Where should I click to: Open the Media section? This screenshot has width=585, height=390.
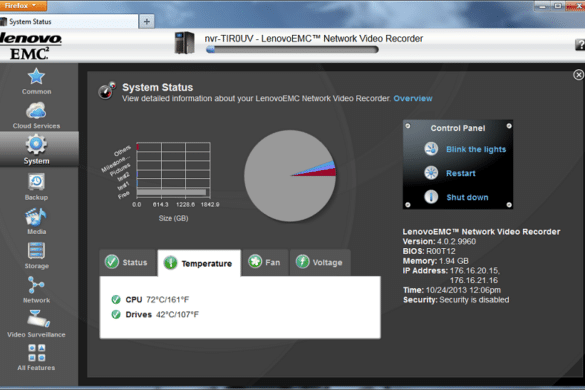coord(36,221)
